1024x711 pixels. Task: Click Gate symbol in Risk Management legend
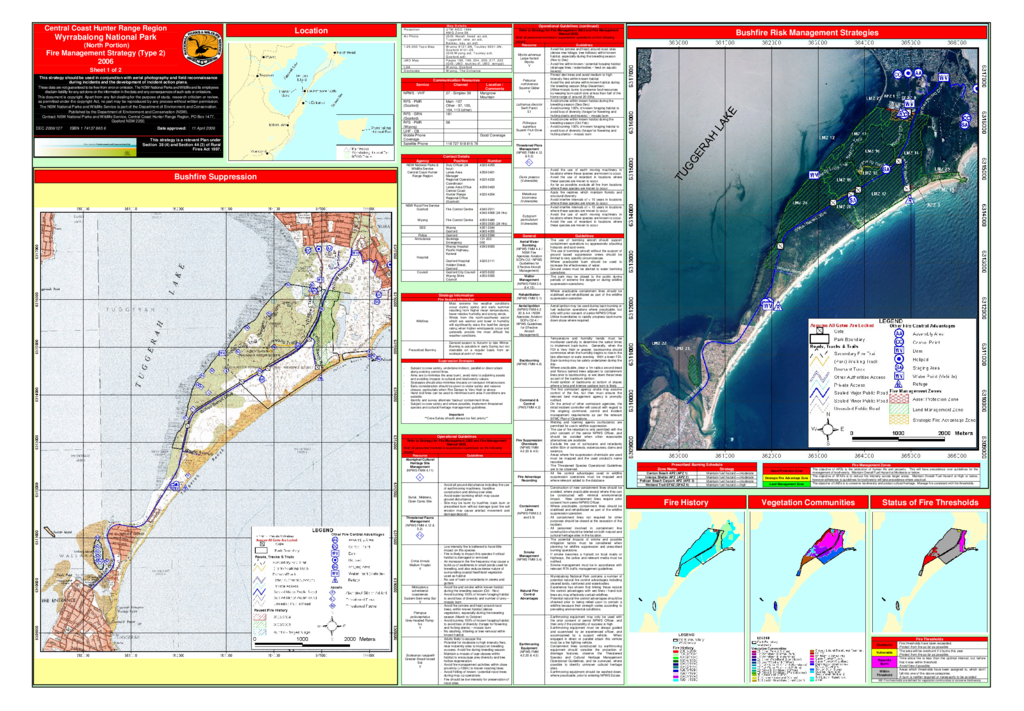click(820, 330)
